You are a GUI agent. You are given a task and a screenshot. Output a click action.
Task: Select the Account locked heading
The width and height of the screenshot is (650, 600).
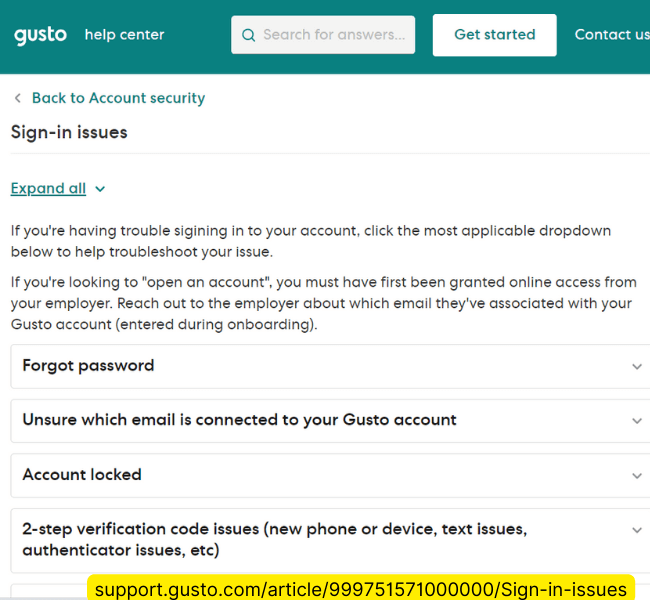pyautogui.click(x=82, y=475)
